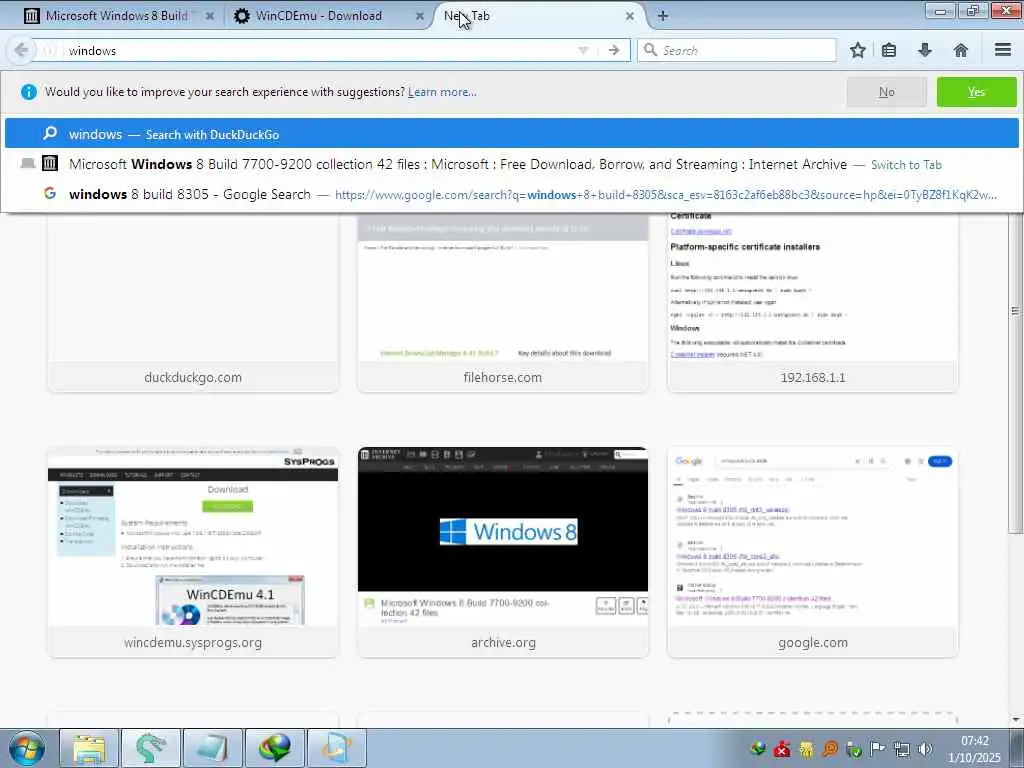Screen dimensions: 1024x768
Task: Open the green dragon app on taskbar
Action: (150, 748)
